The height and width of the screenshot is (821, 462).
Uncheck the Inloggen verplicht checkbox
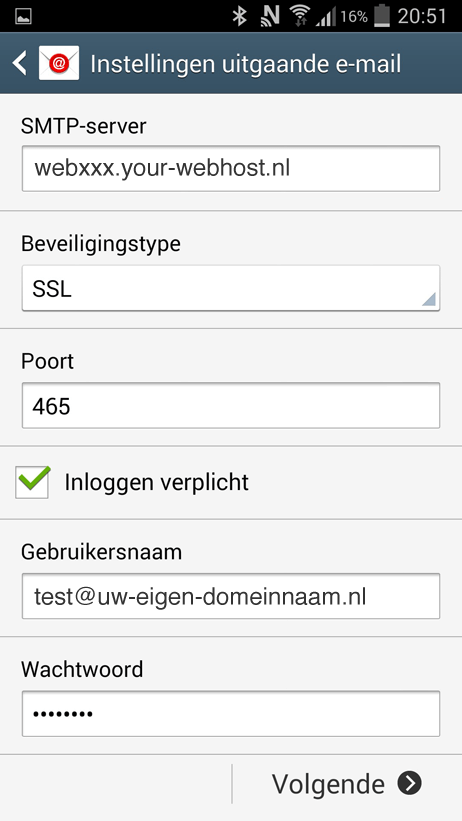click(x=33, y=482)
